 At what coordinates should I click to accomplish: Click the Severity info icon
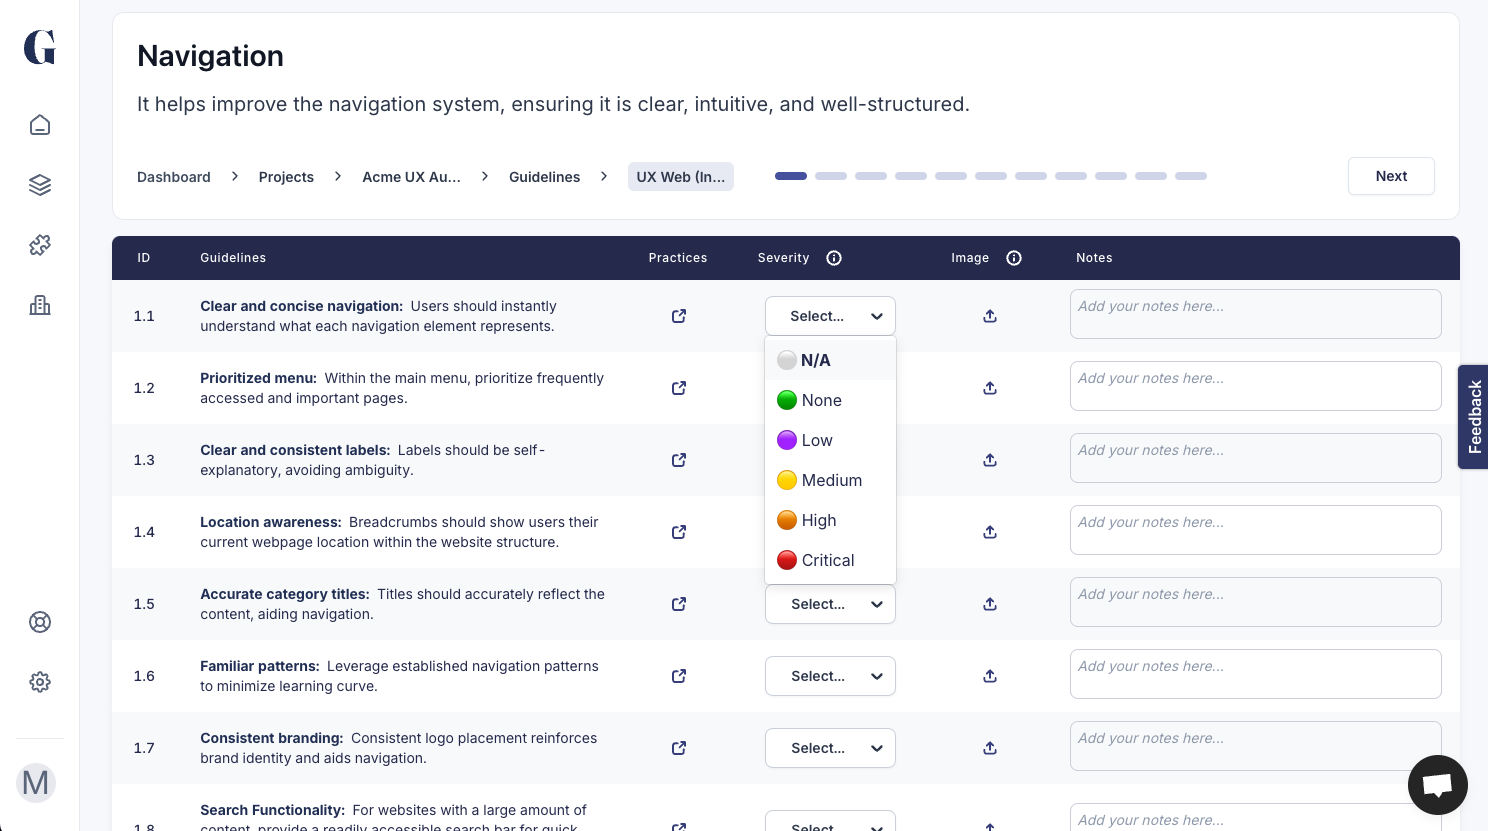pyautogui.click(x=834, y=258)
